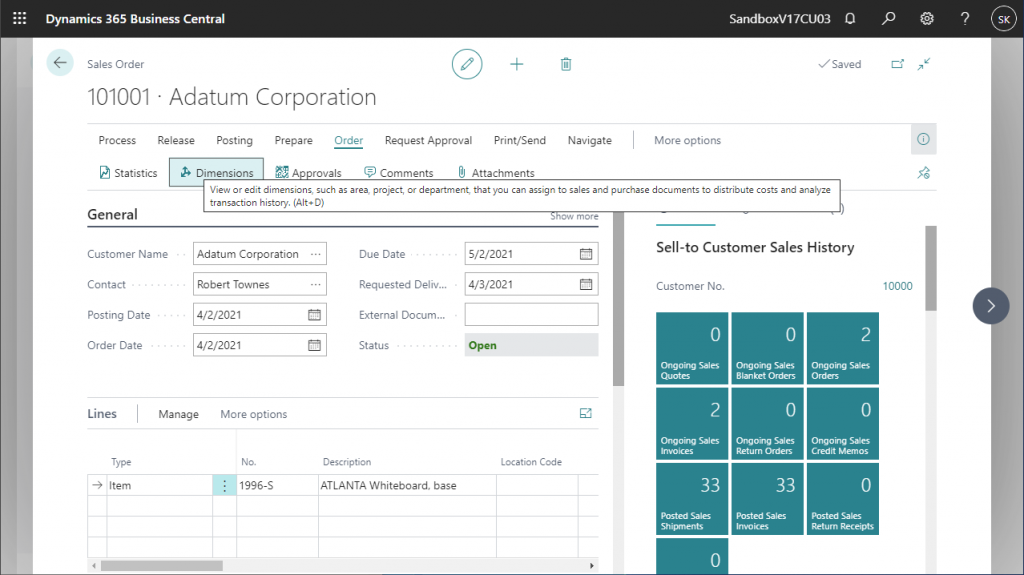Select the Order menu tab
This screenshot has height=575, width=1024.
point(349,140)
